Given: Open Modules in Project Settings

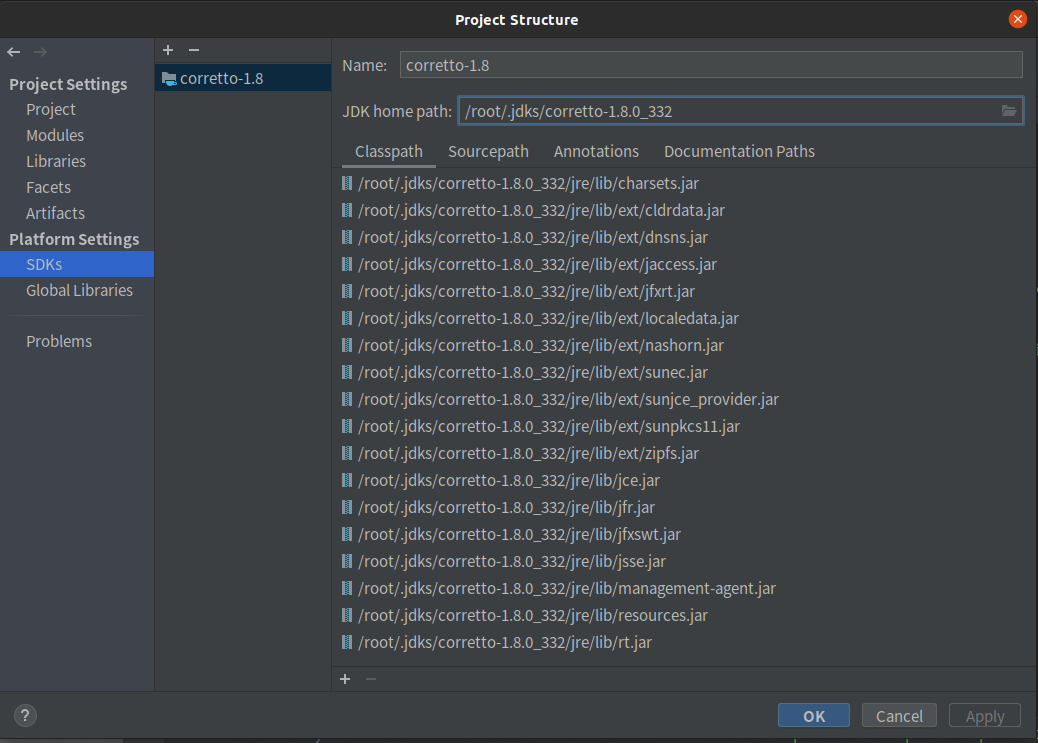Looking at the screenshot, I should tap(55, 135).
